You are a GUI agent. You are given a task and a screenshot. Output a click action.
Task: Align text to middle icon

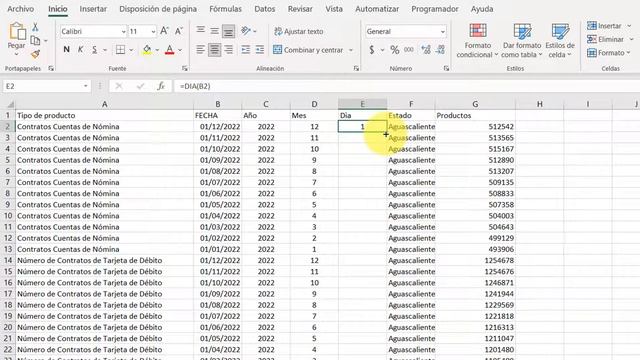point(214,31)
